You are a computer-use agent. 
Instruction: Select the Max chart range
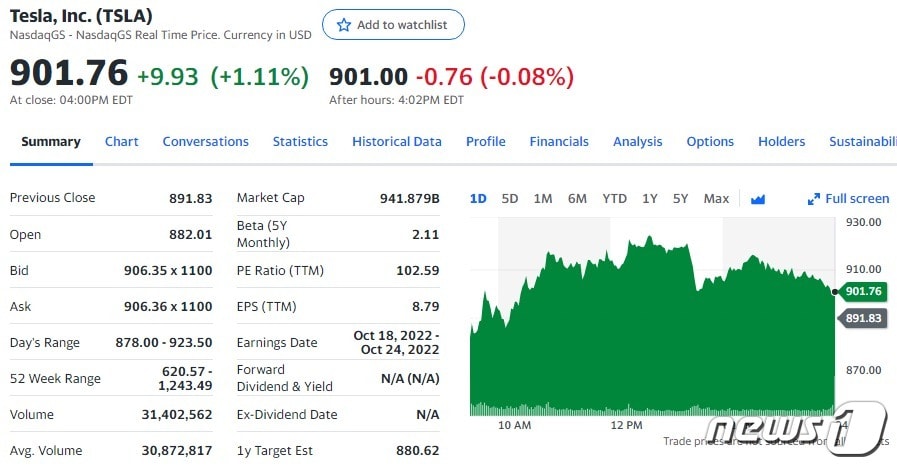(x=716, y=199)
